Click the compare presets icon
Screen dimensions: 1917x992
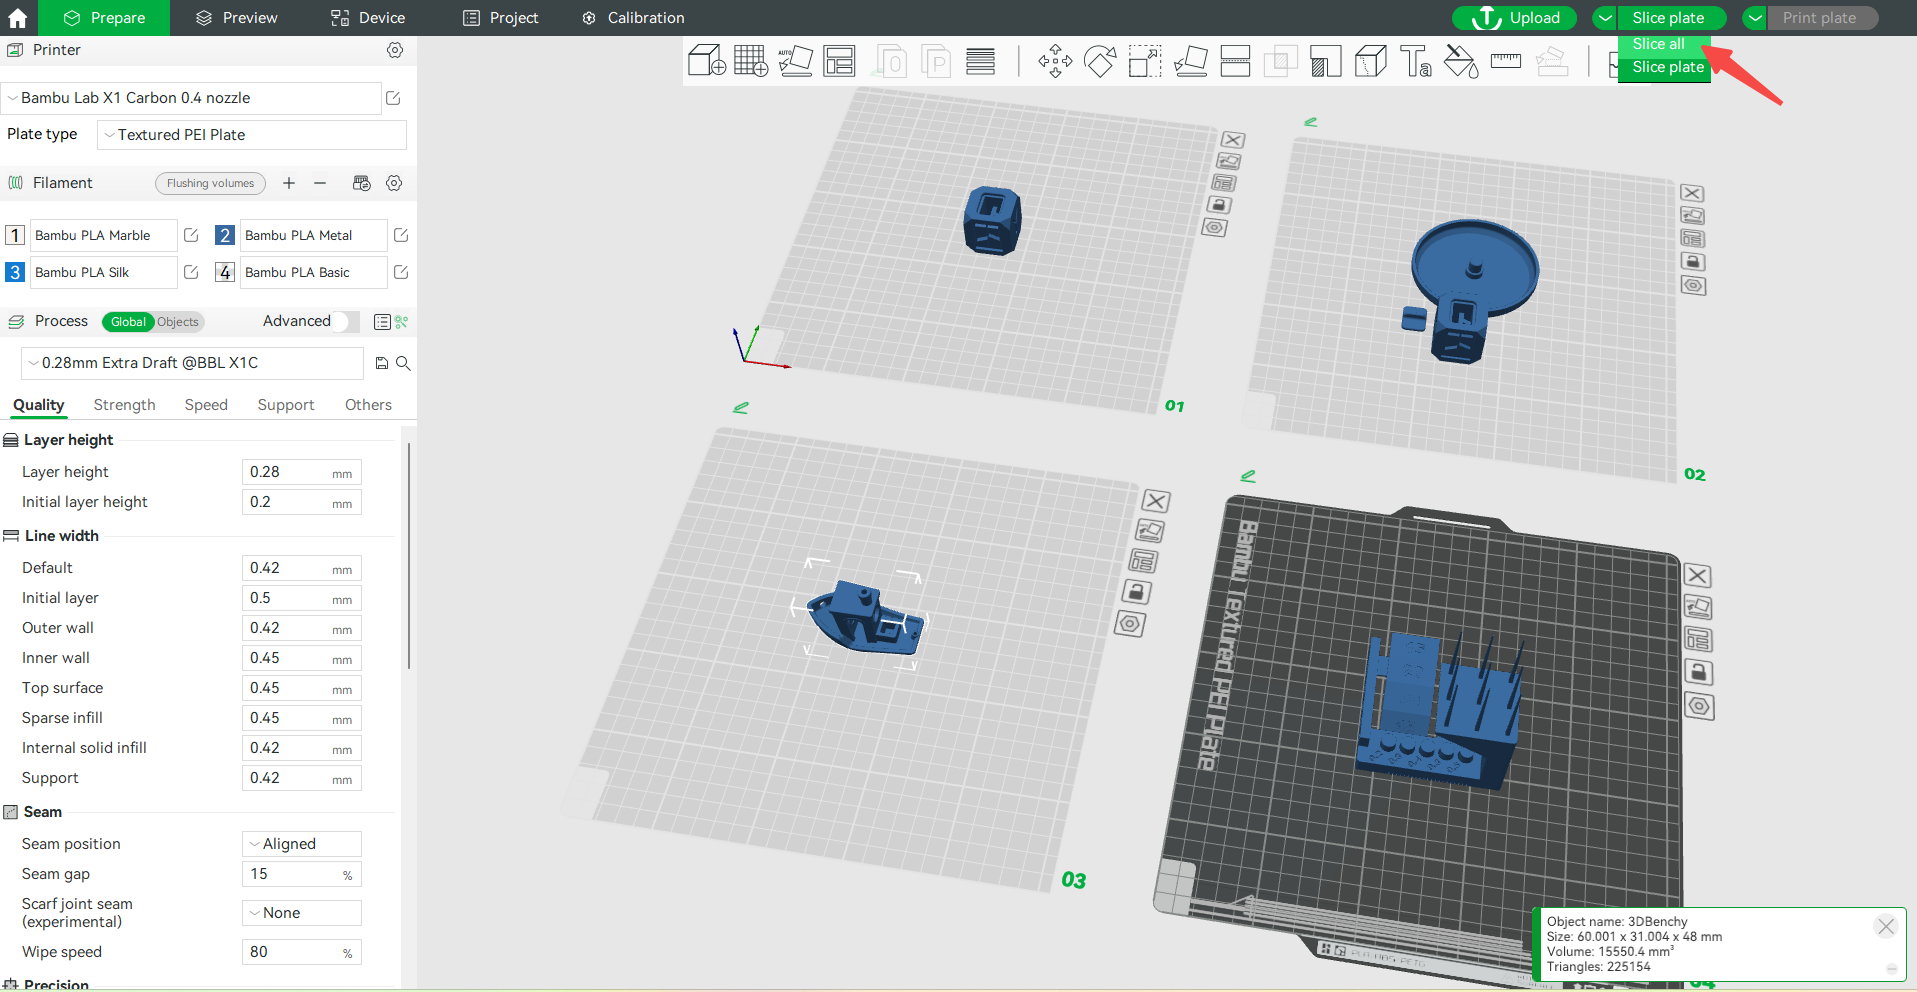click(x=381, y=321)
